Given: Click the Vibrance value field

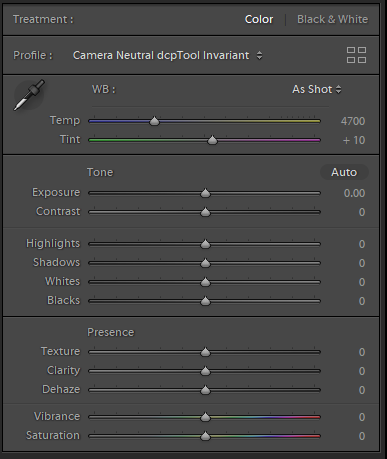Looking at the screenshot, I should click(362, 417).
